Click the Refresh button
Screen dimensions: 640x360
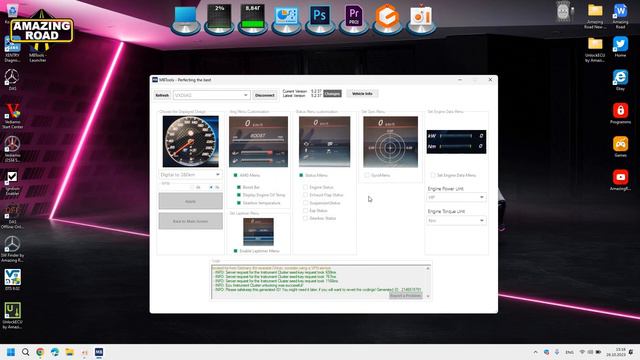[162, 95]
